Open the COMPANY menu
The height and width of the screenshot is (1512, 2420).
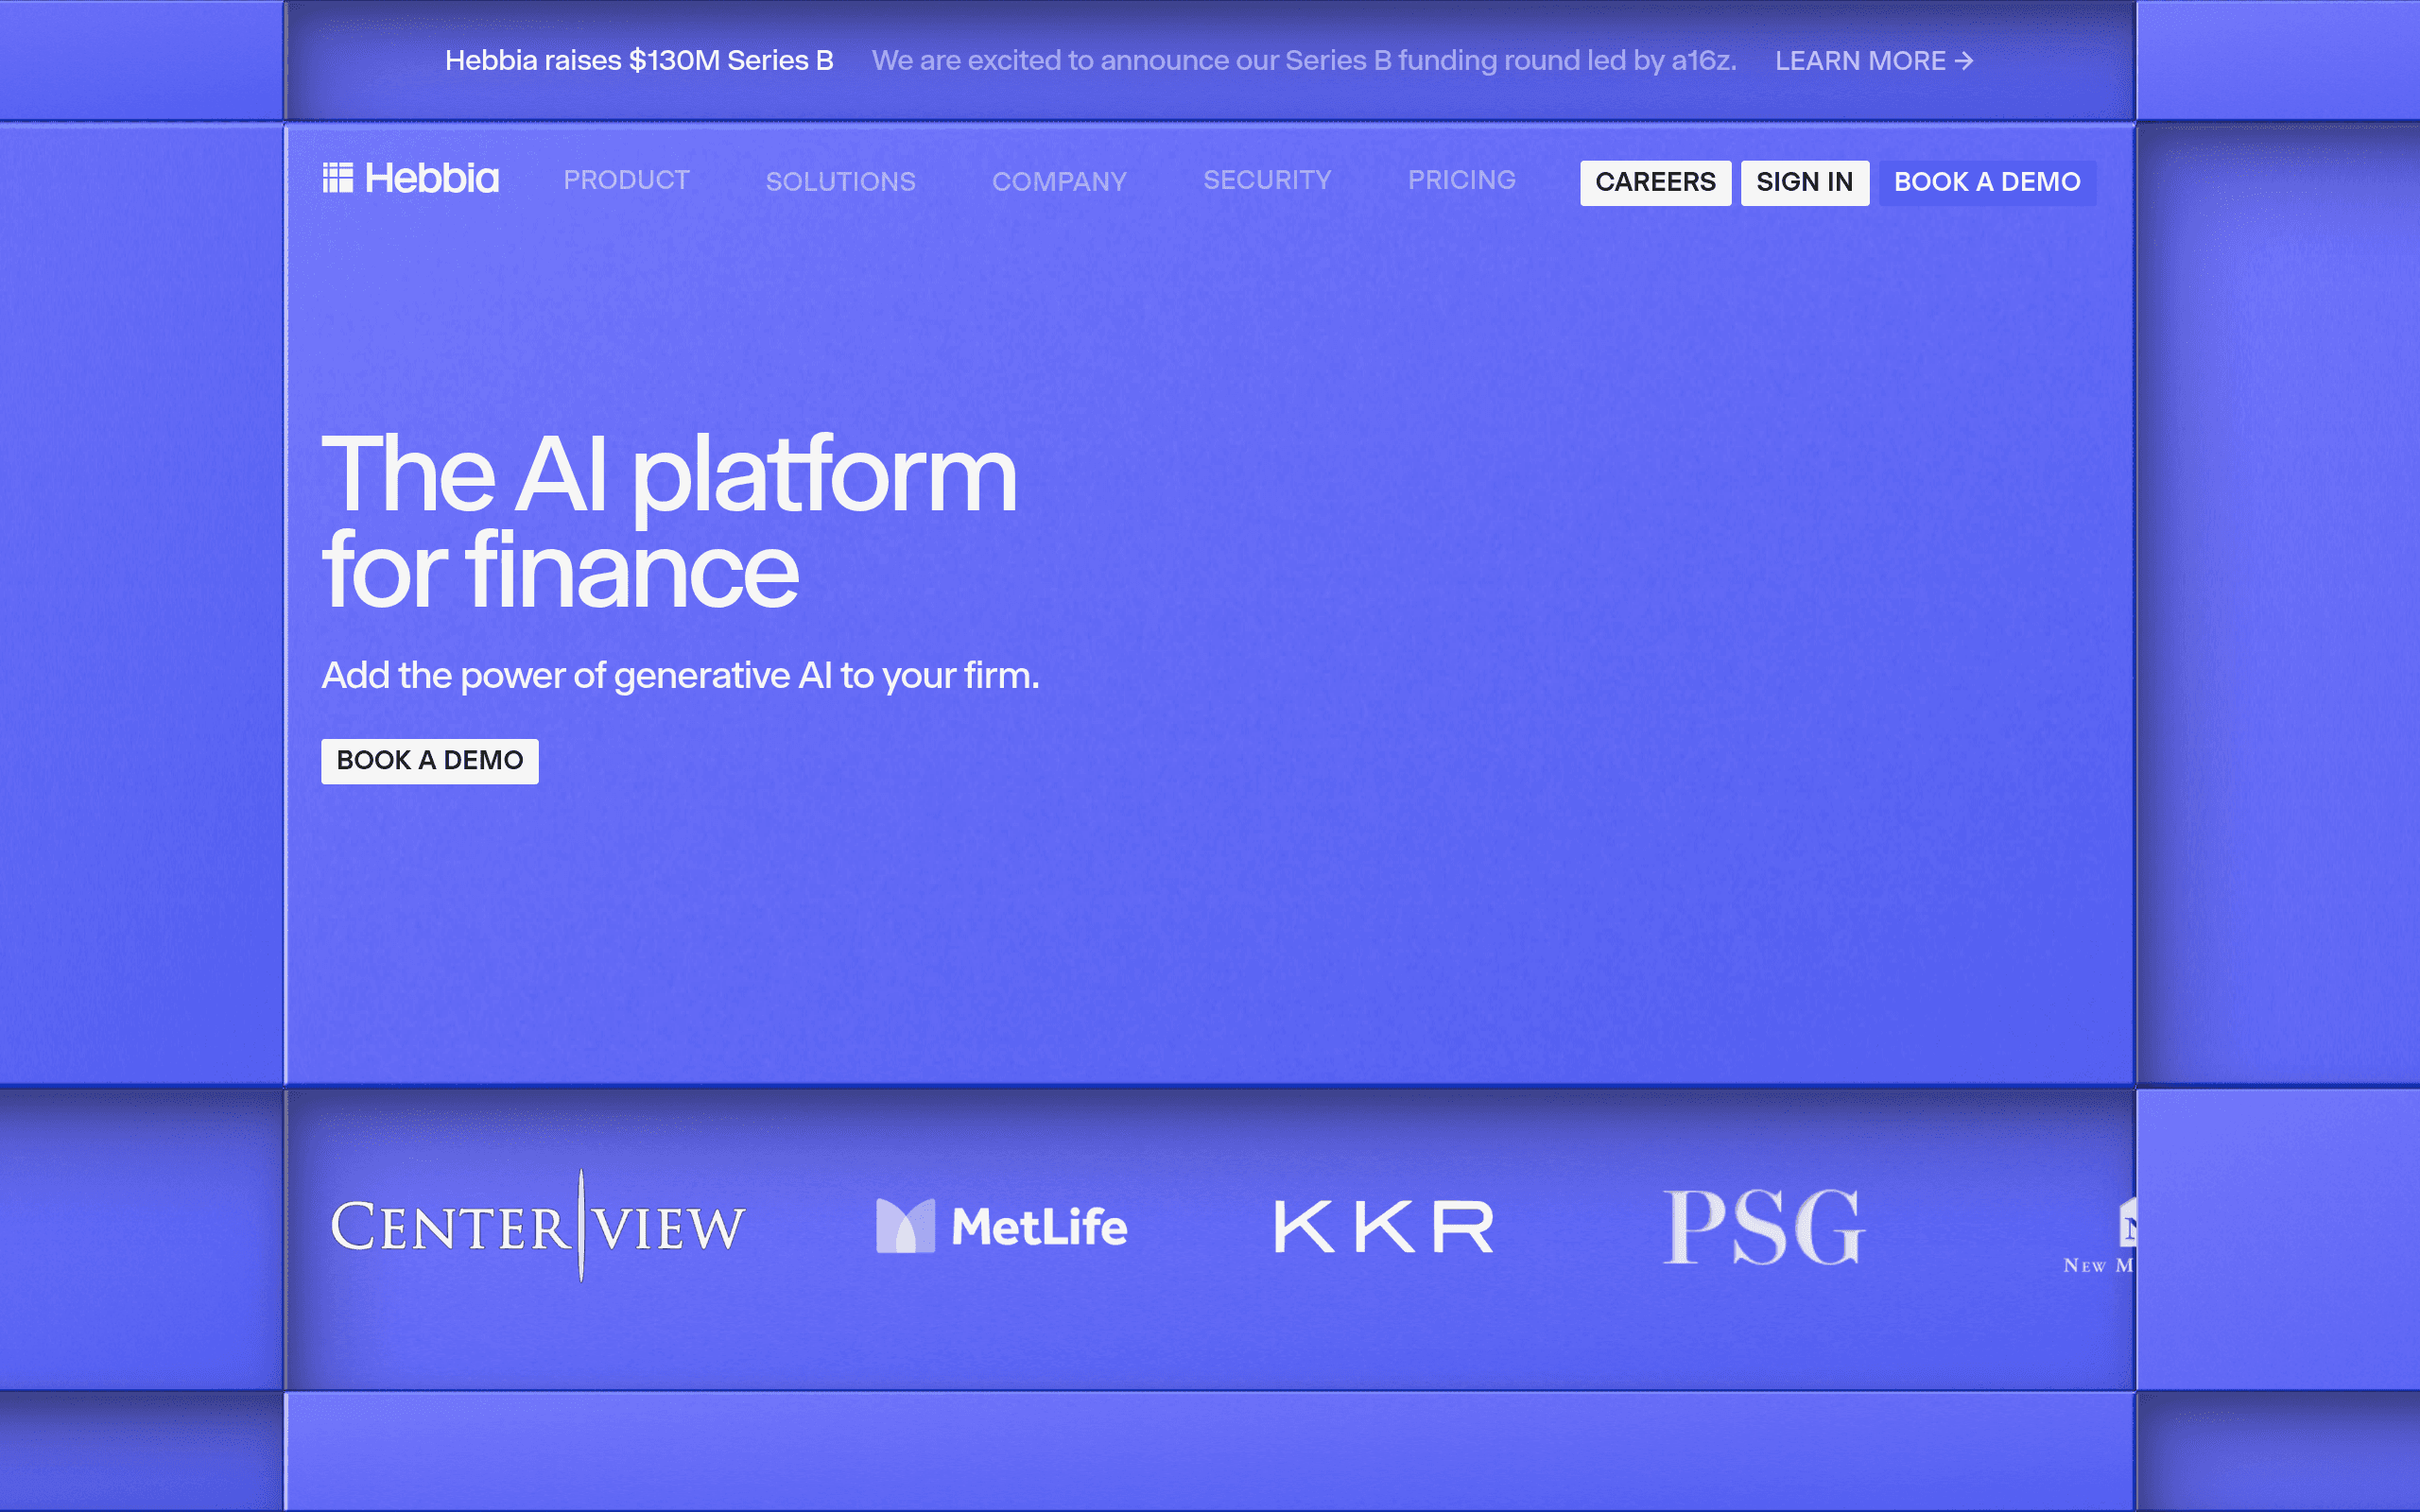click(1059, 181)
